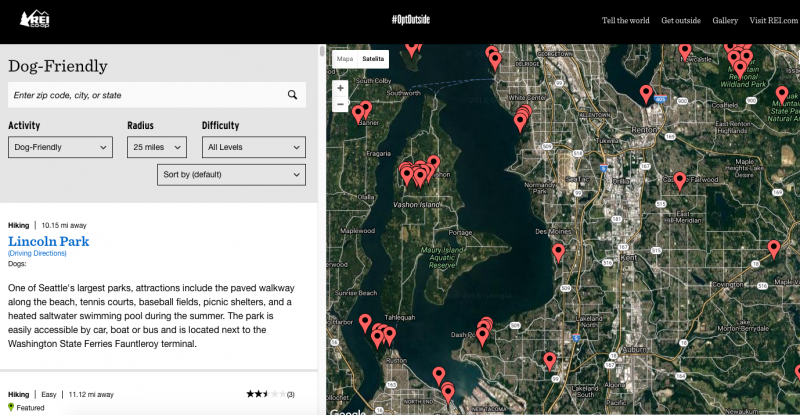
Task: Switch map to Mapa view
Action: [345, 59]
